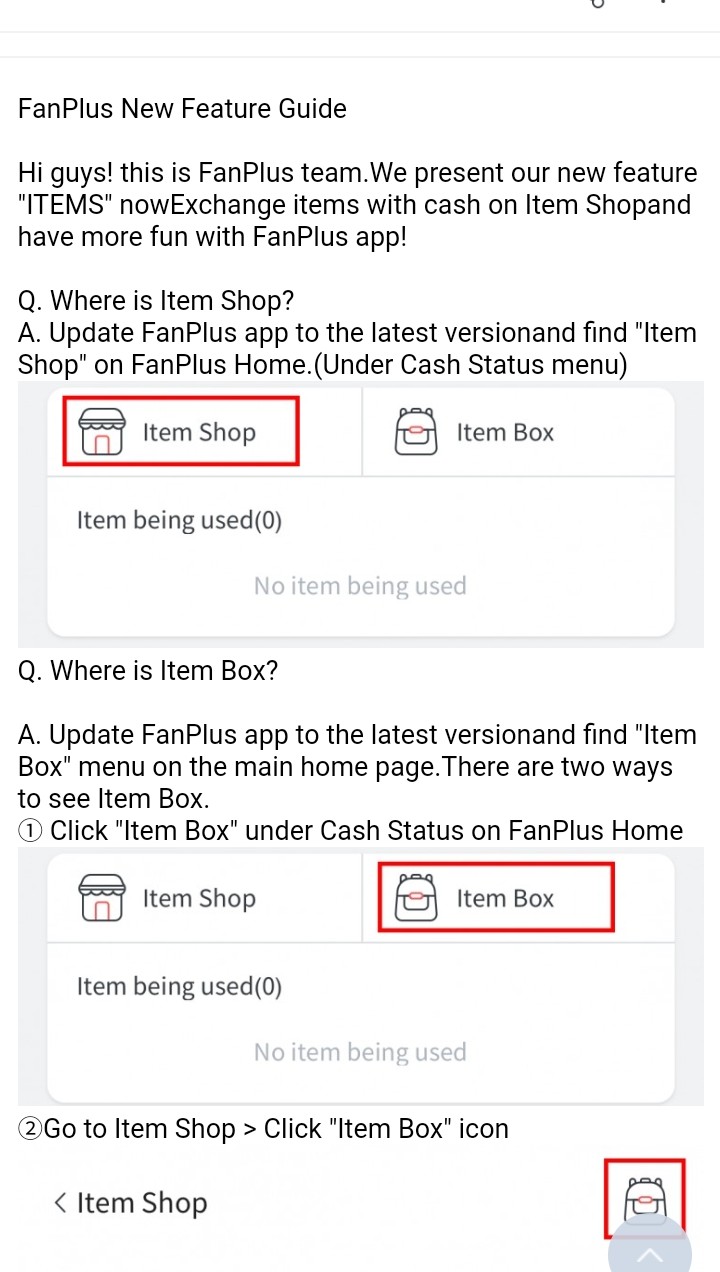Select "Item Box" label in the first screenshot
This screenshot has height=1272, width=720.
point(505,432)
